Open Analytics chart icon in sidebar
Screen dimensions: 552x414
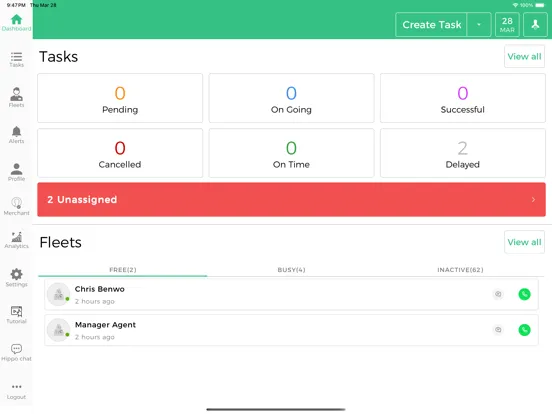pyautogui.click(x=16, y=240)
